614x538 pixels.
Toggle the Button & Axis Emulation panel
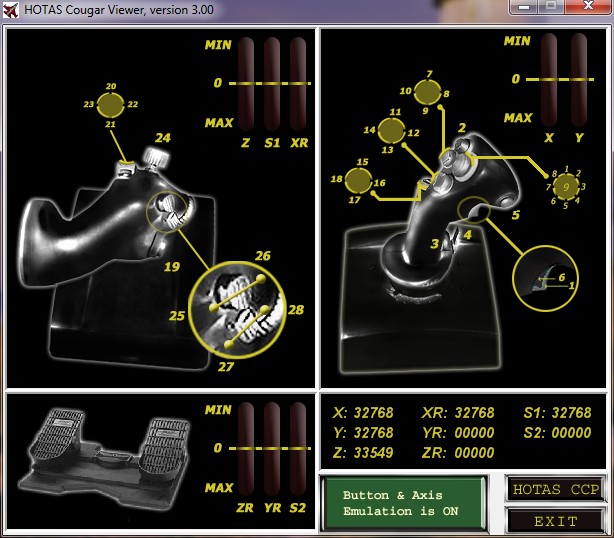pyautogui.click(x=403, y=503)
